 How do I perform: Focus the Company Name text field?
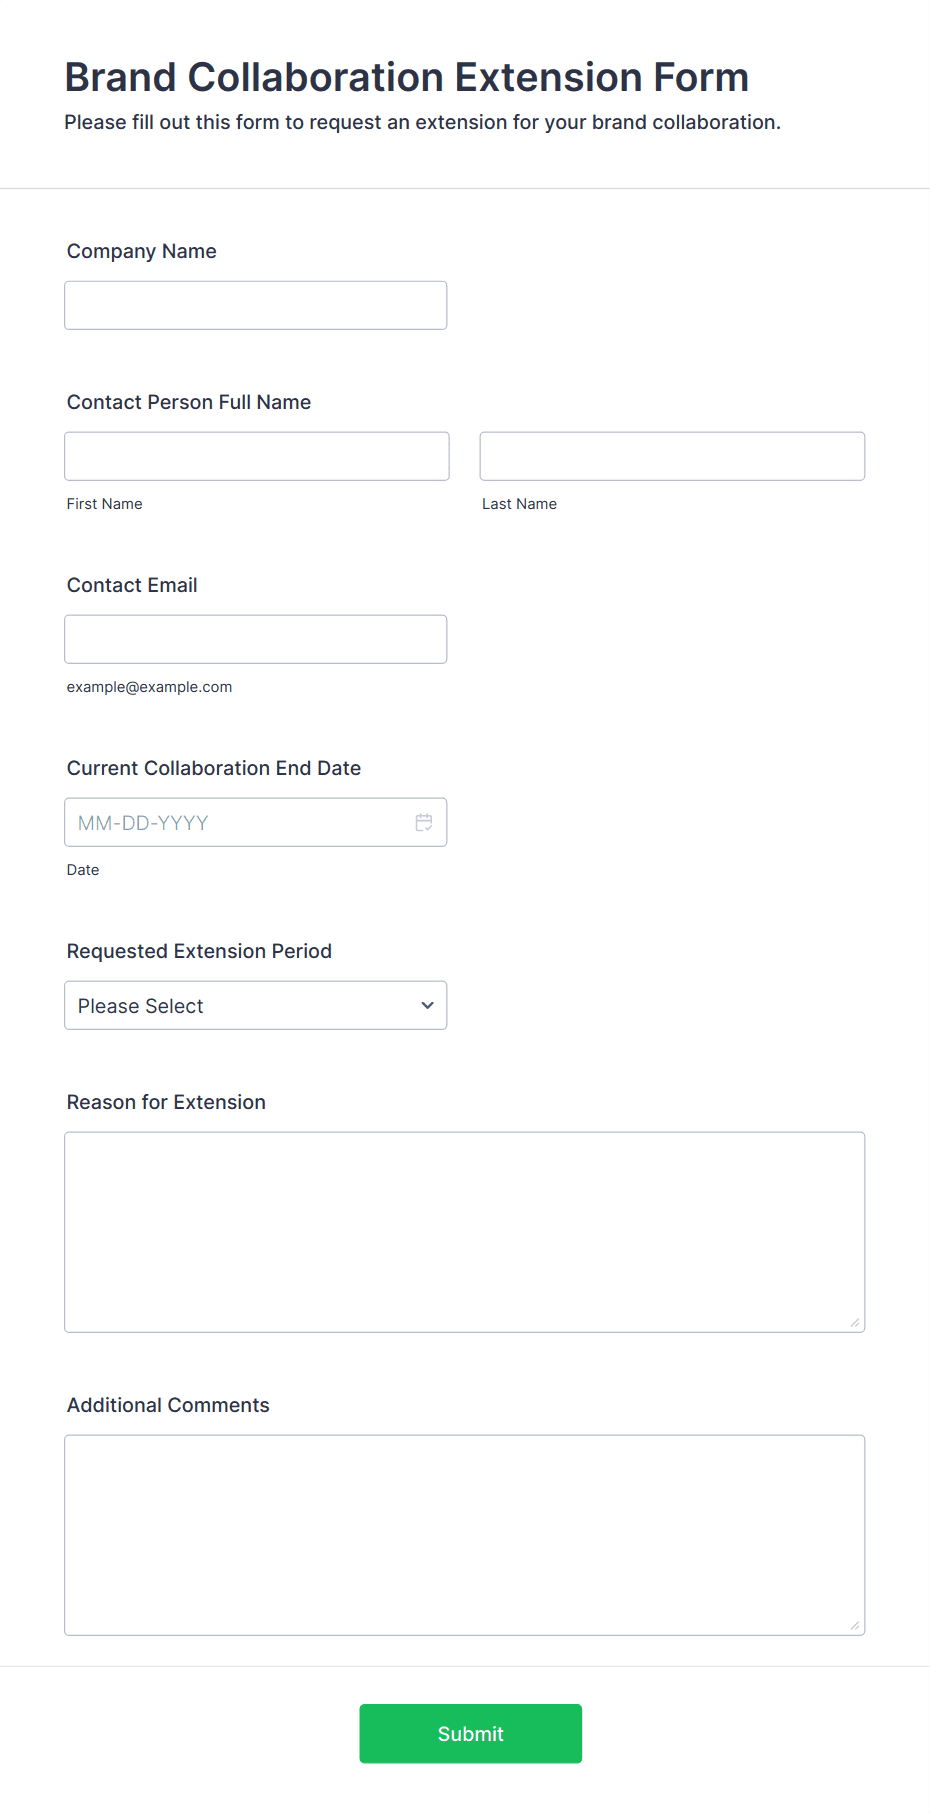click(256, 305)
